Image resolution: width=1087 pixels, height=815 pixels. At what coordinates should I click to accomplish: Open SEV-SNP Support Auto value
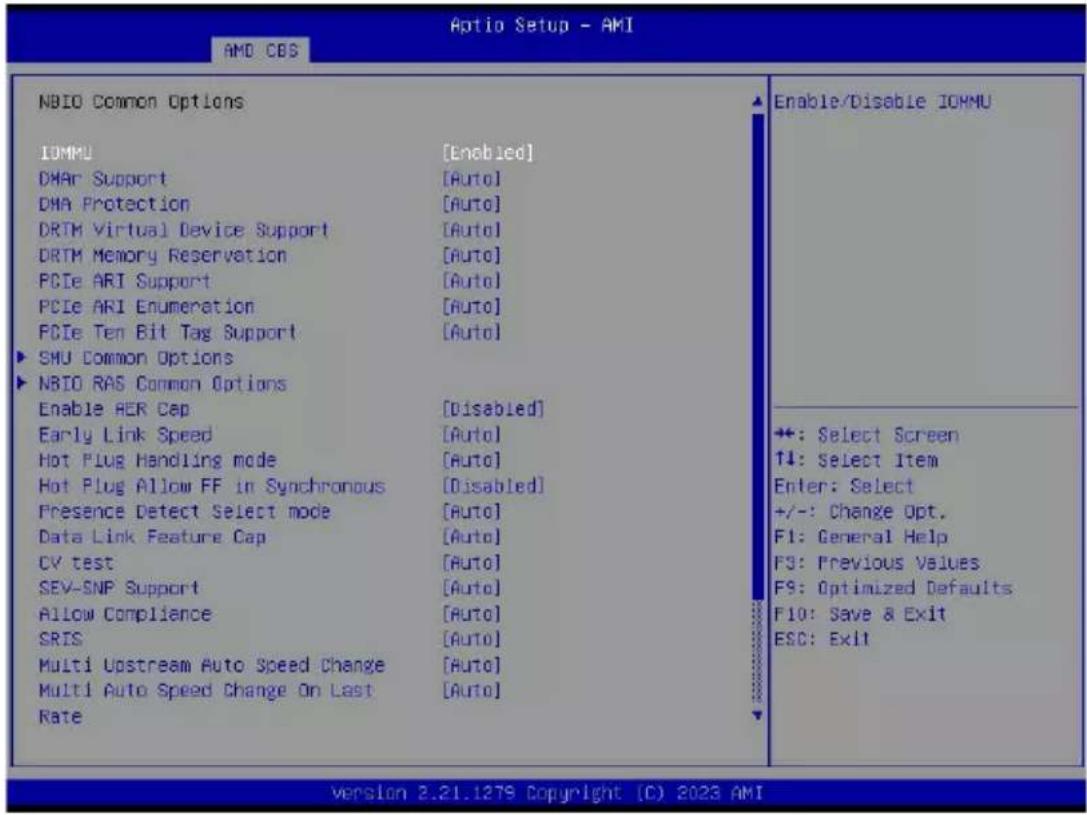pyautogui.click(x=471, y=589)
